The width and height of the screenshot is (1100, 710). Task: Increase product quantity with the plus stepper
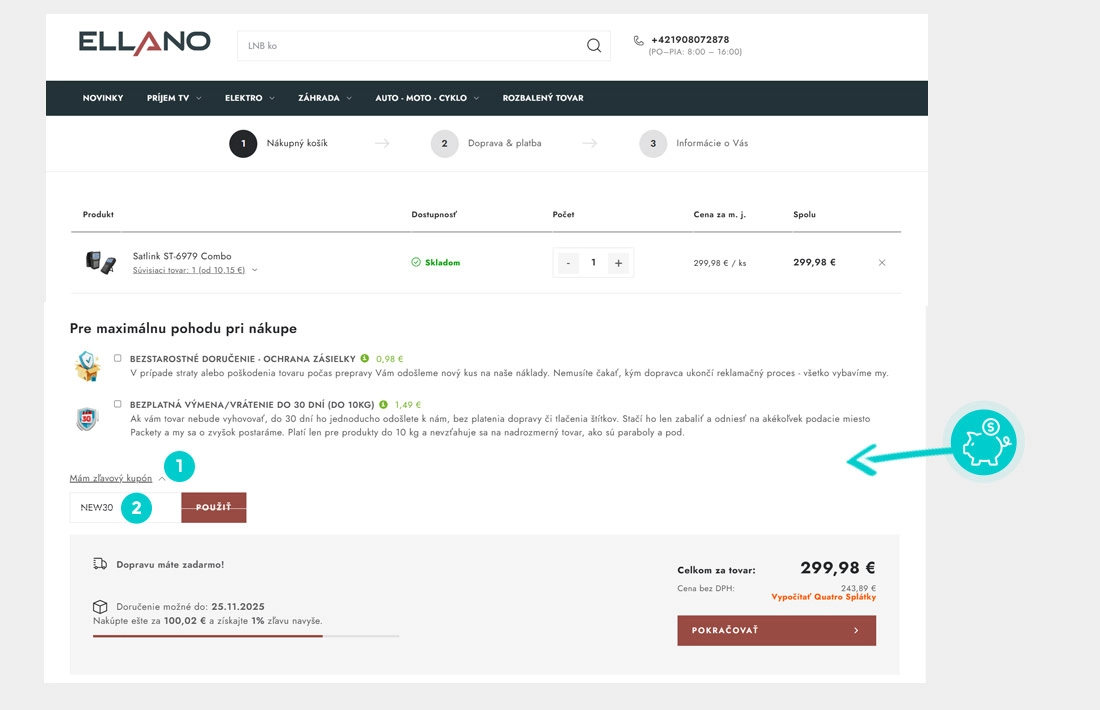pos(618,262)
